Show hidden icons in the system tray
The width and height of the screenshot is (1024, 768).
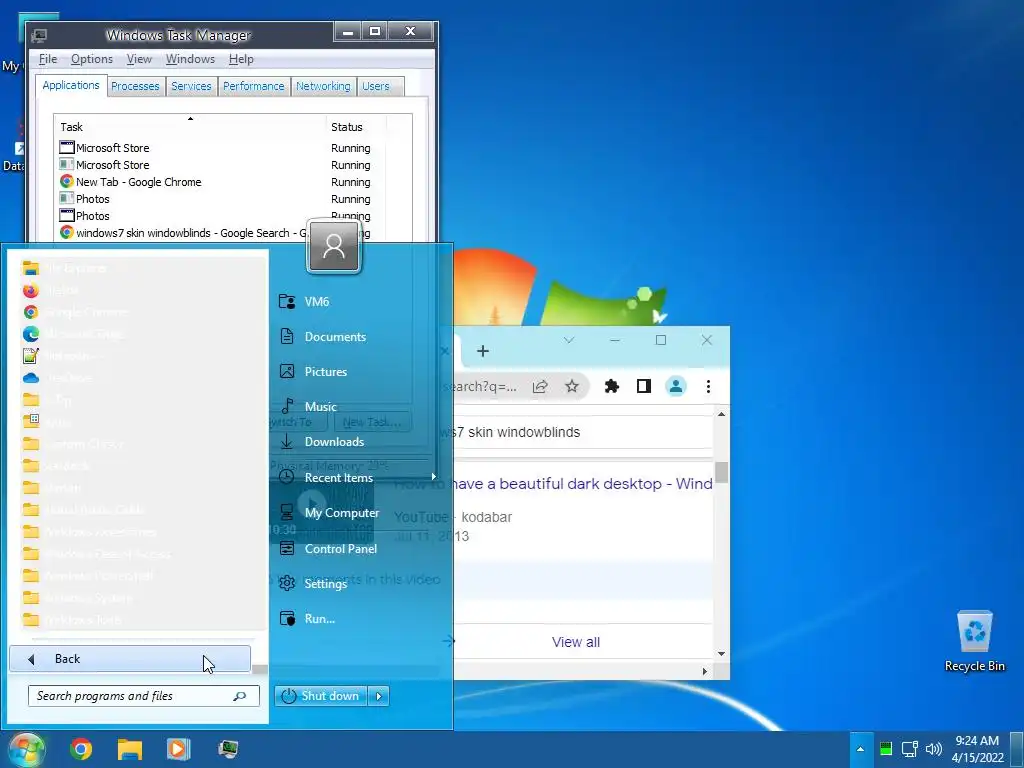(x=860, y=749)
